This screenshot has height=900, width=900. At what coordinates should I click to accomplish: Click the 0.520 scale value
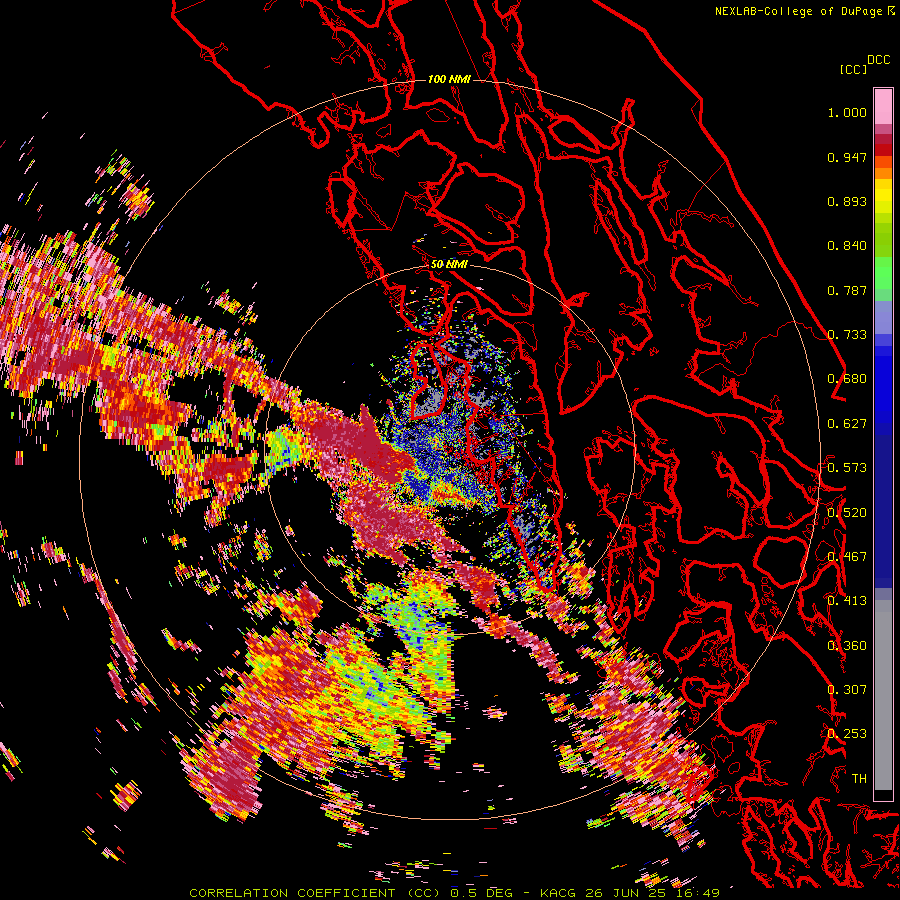click(x=847, y=513)
